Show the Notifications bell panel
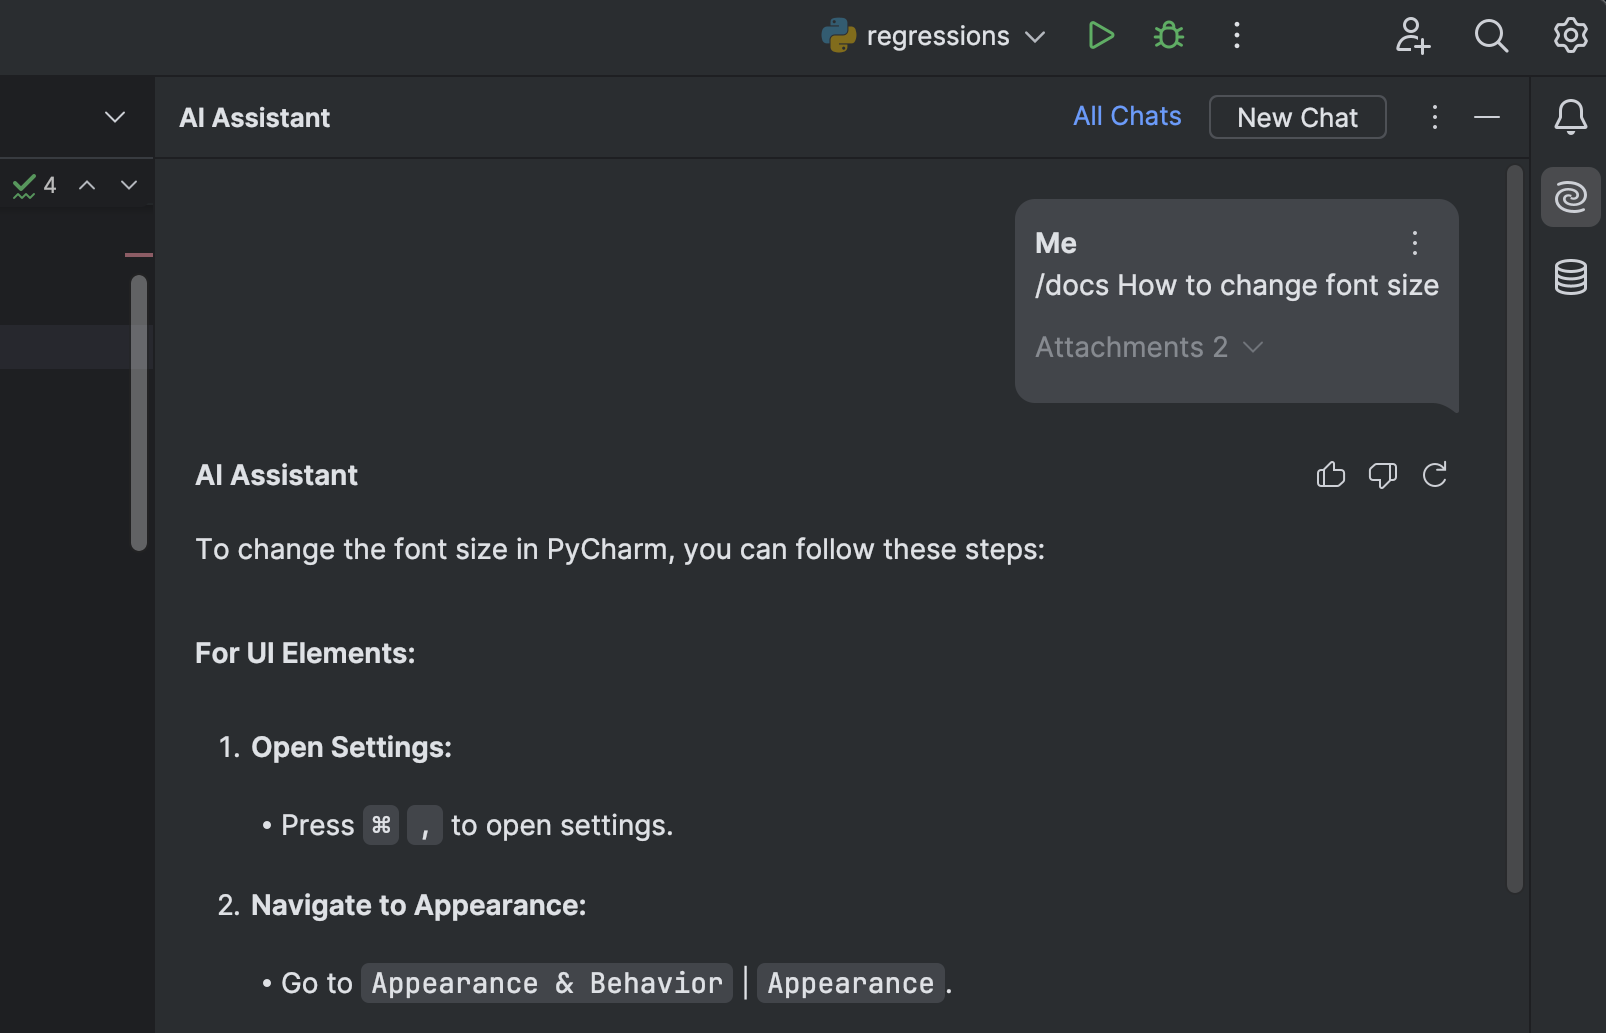The height and width of the screenshot is (1033, 1606). coord(1570,117)
